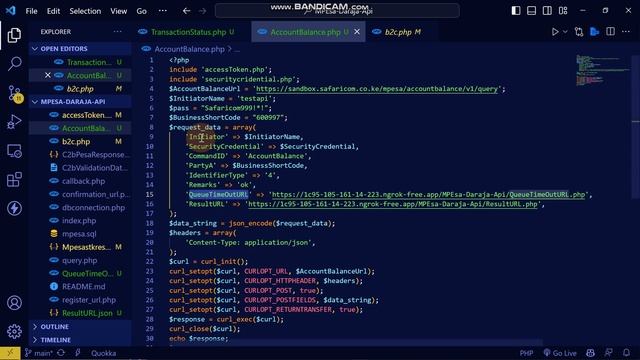The image size is (640, 360).
Task: Open the overflow menu ellipsis in menu bar
Action: point(162,11)
